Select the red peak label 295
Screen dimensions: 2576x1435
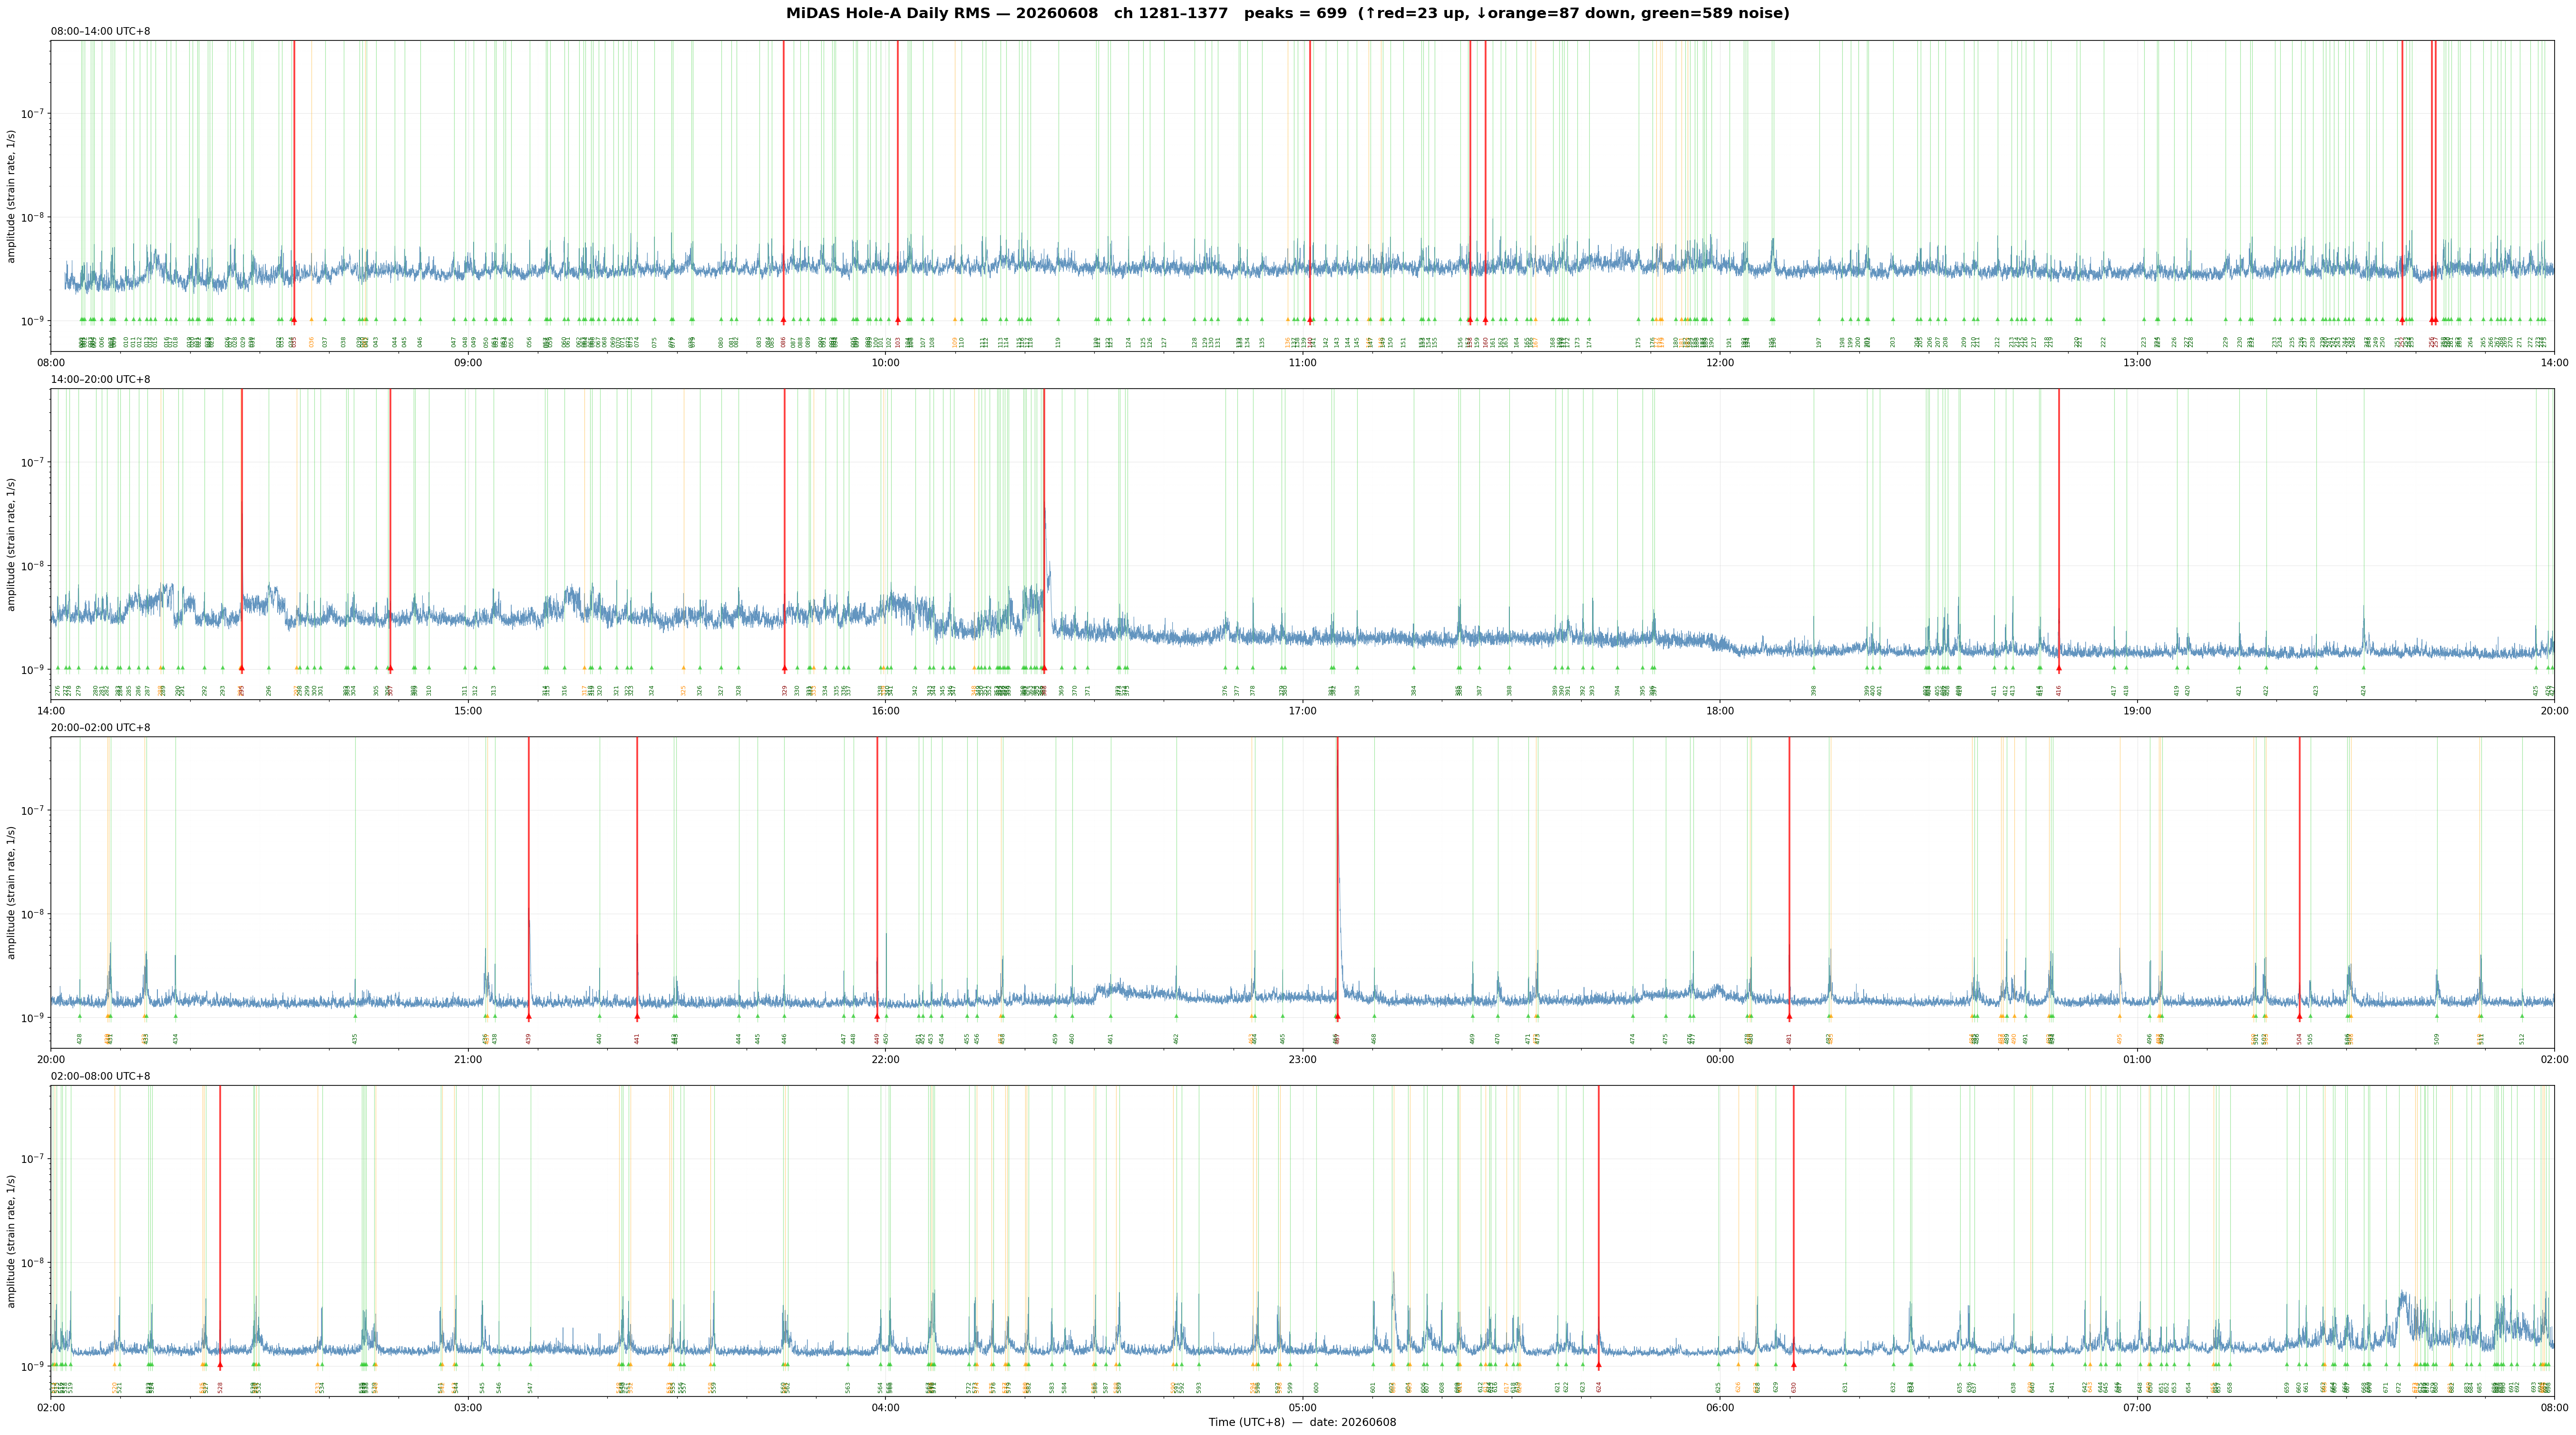(242, 690)
